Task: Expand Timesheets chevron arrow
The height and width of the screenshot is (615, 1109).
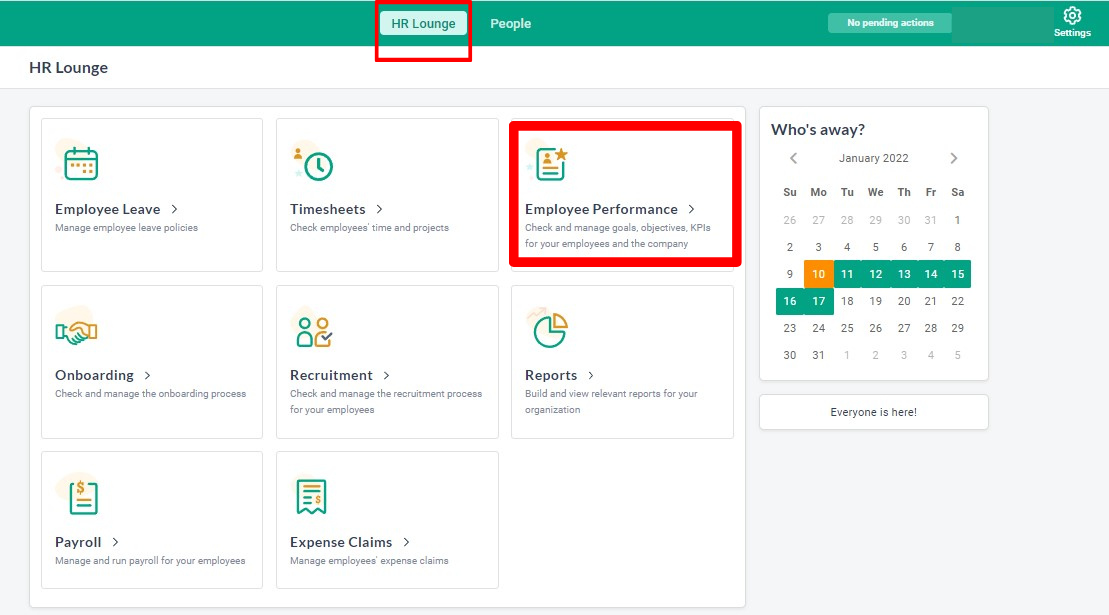Action: pos(380,209)
